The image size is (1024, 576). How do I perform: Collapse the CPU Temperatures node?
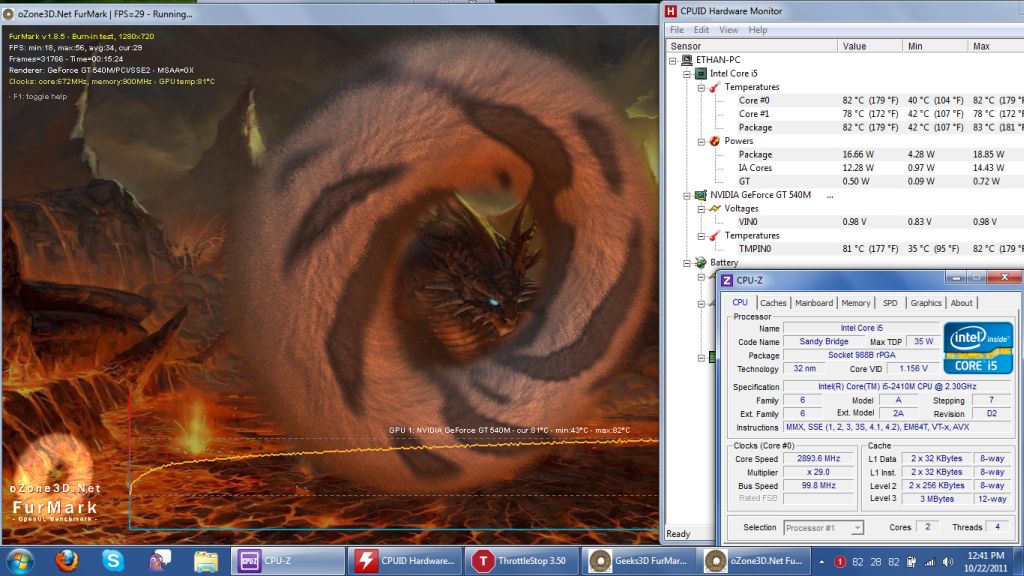click(701, 88)
